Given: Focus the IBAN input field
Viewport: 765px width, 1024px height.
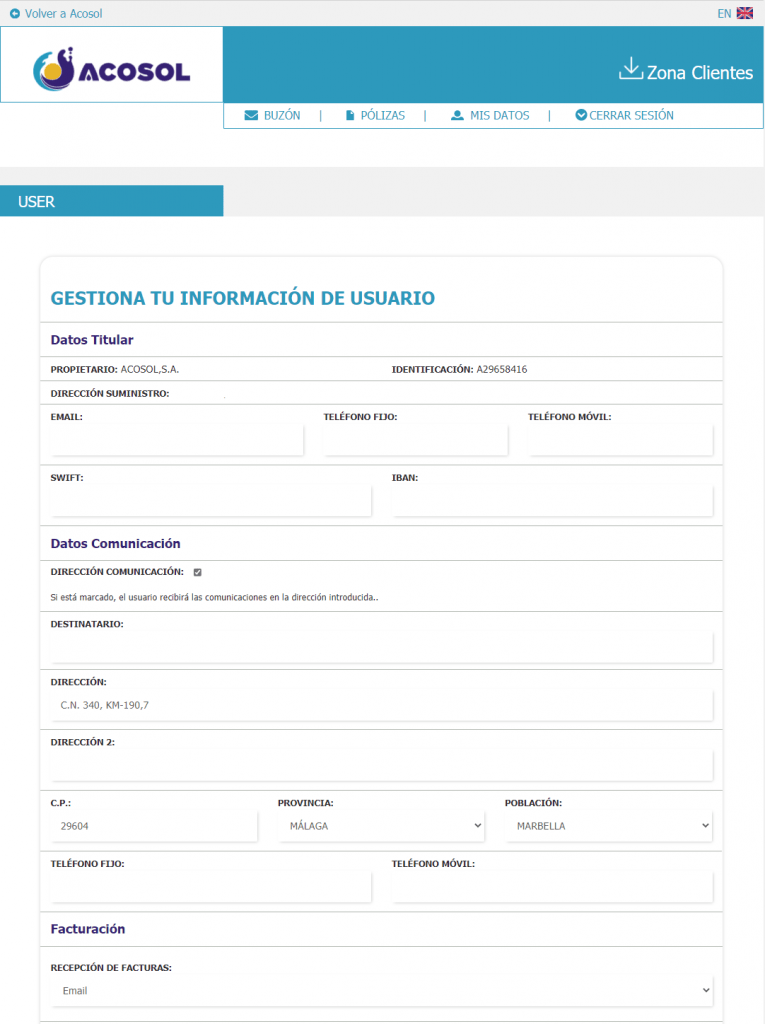Looking at the screenshot, I should (552, 501).
